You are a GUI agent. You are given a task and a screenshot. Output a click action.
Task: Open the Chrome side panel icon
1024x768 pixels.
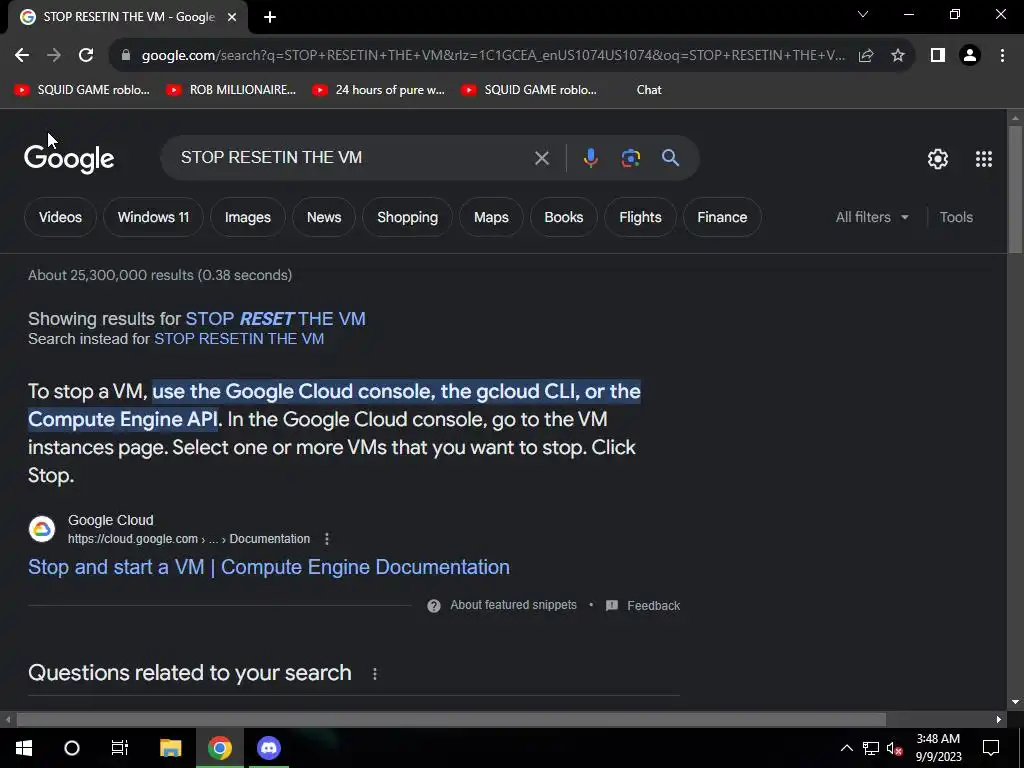tap(938, 56)
